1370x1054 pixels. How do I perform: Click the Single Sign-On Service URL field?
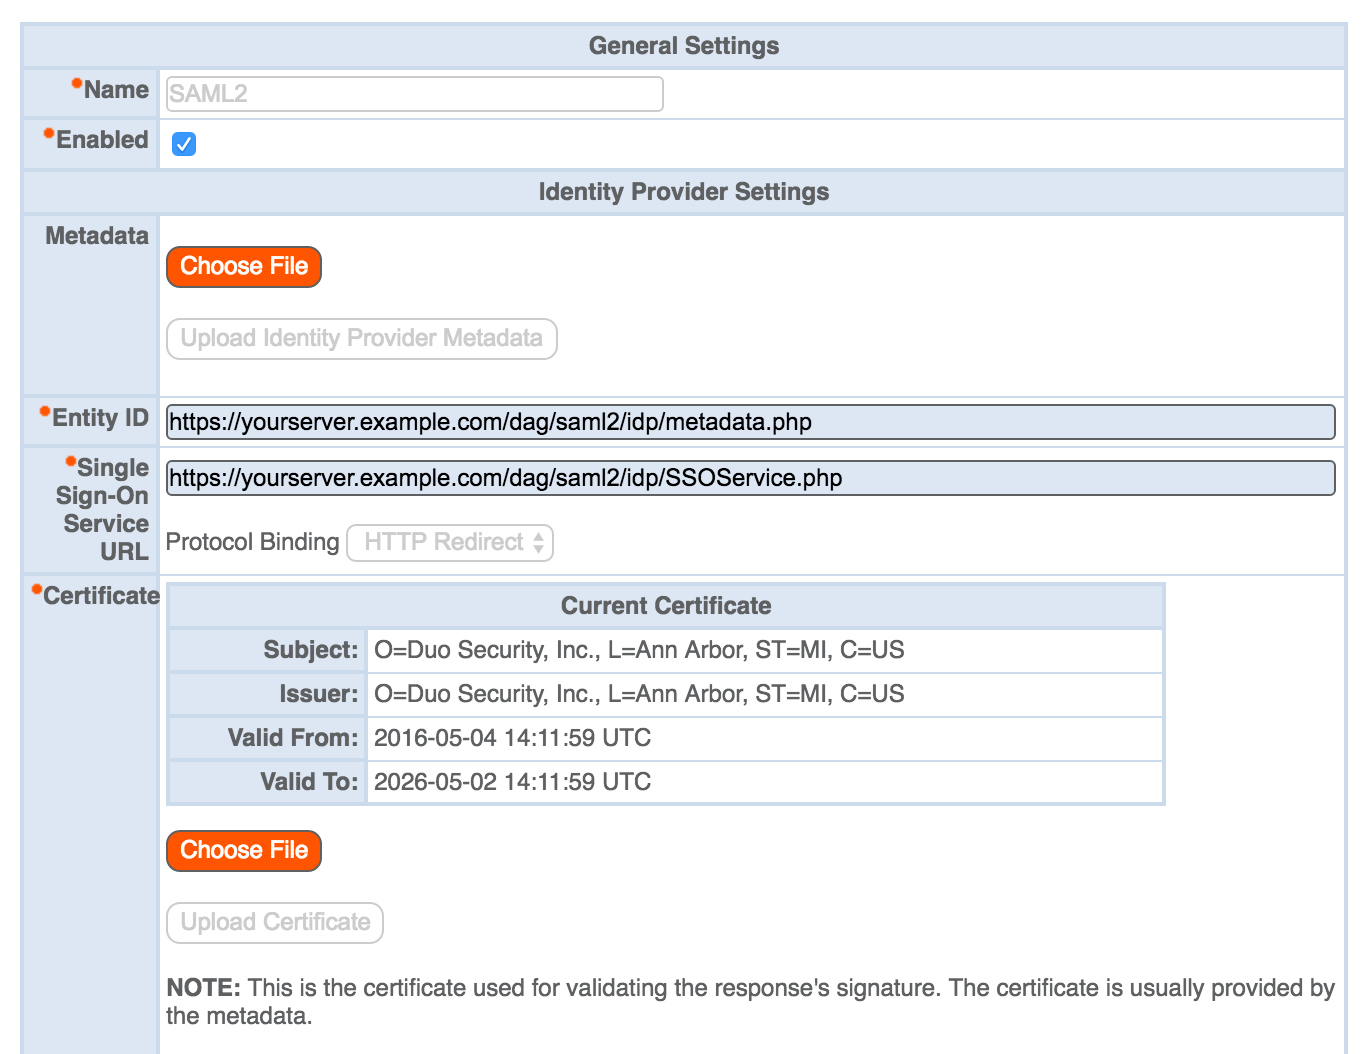coord(749,478)
